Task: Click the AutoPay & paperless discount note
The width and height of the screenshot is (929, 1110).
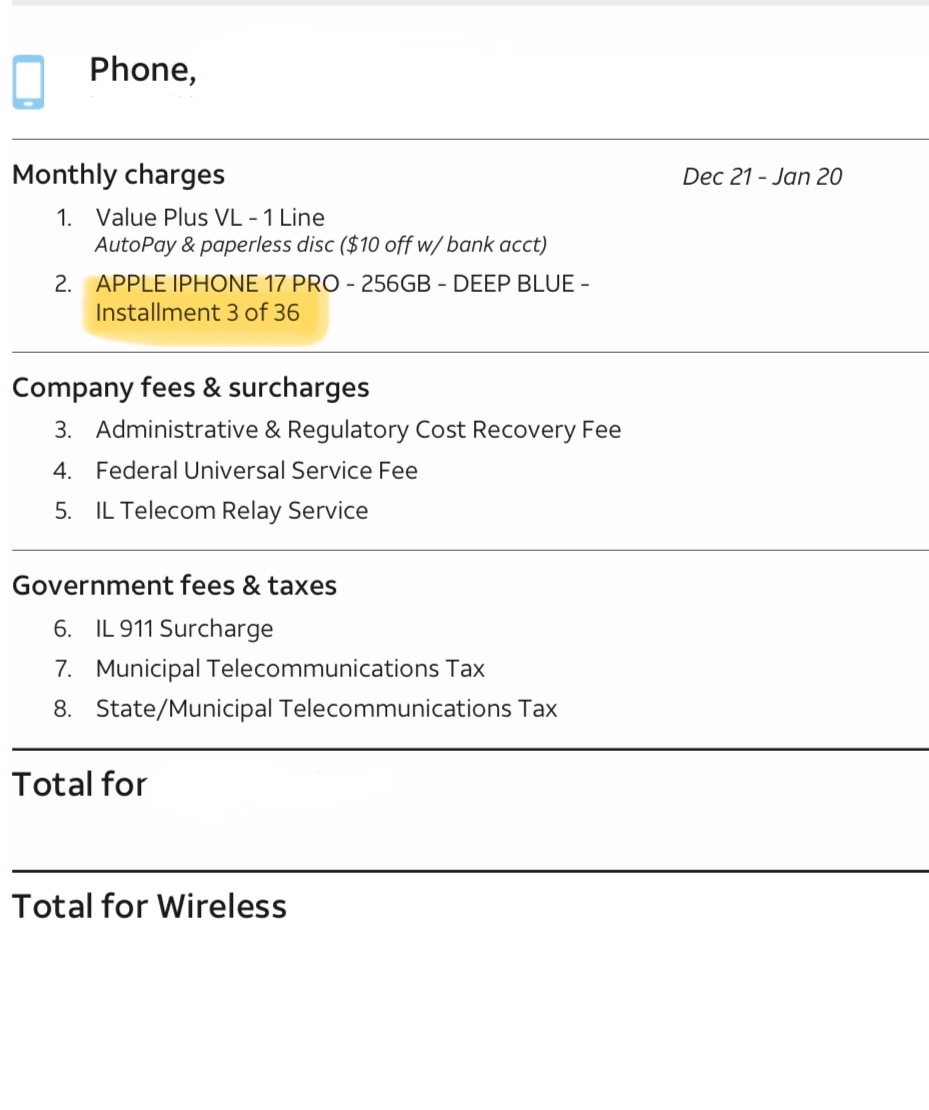Action: [321, 244]
